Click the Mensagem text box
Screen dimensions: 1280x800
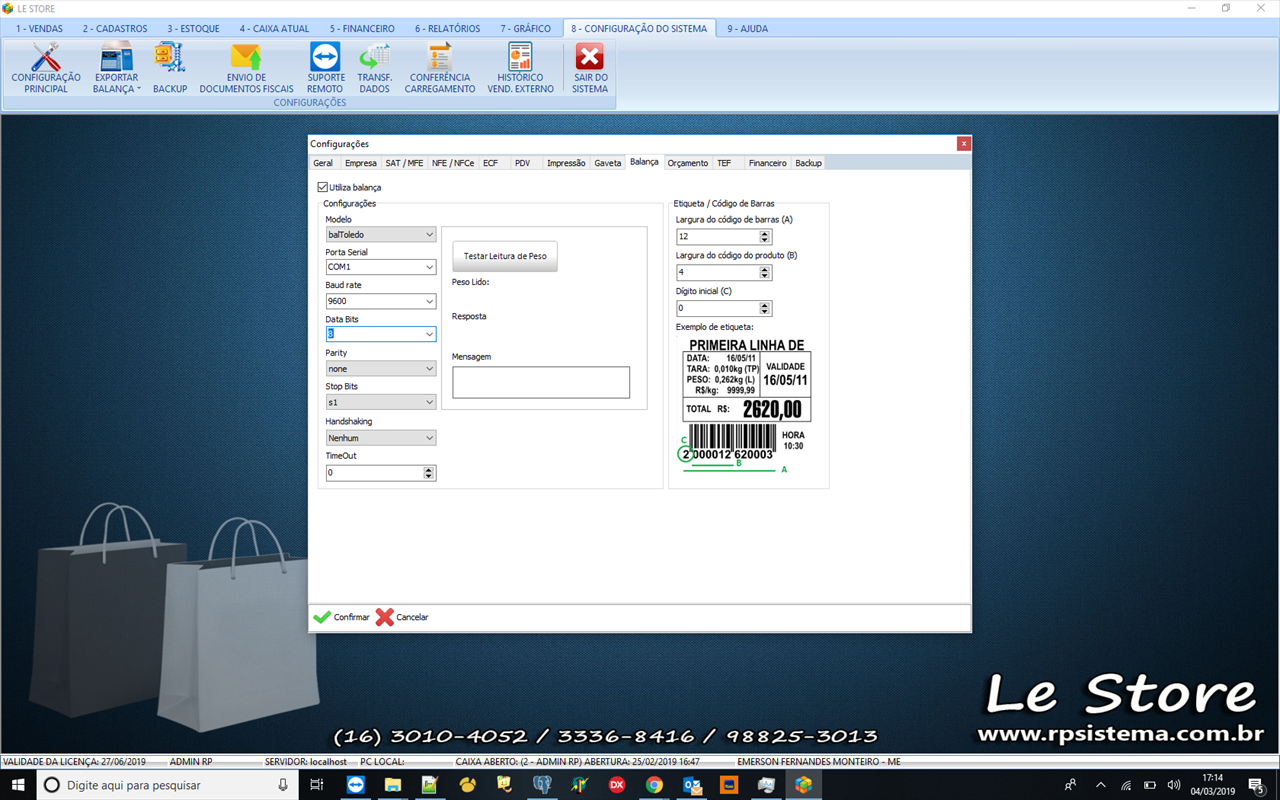(541, 382)
